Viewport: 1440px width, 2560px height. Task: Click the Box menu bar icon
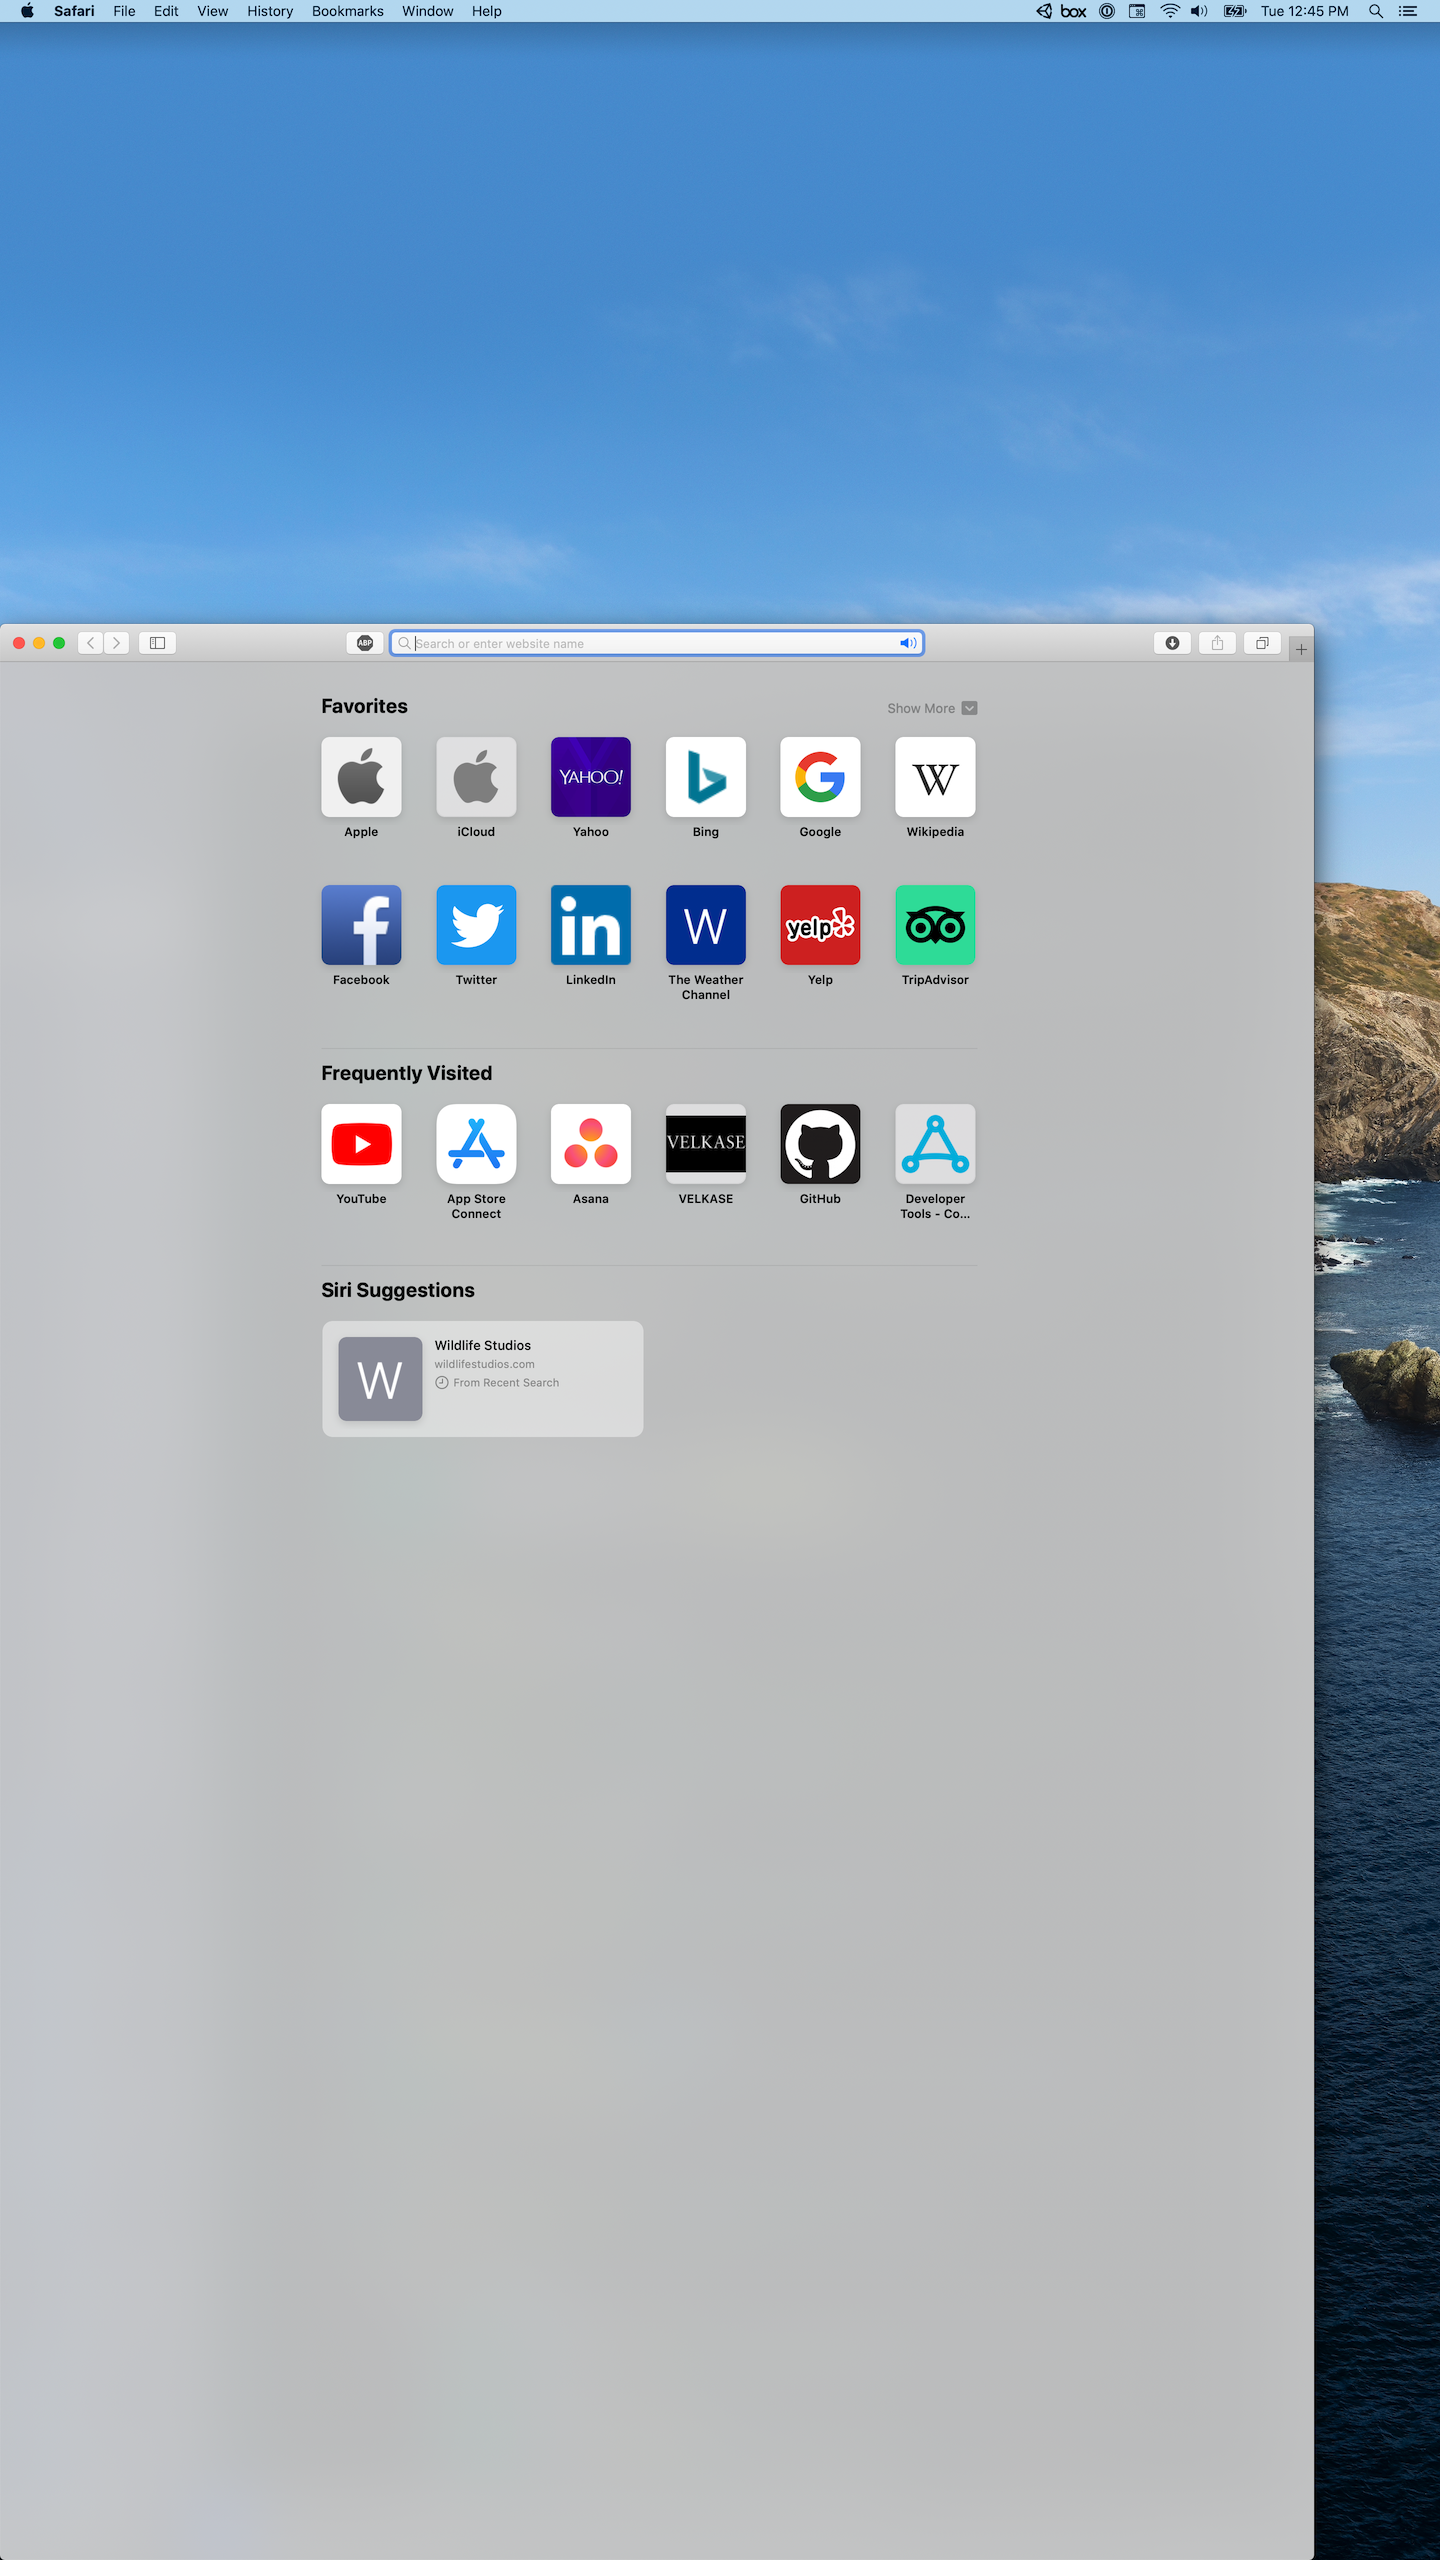tap(1073, 11)
